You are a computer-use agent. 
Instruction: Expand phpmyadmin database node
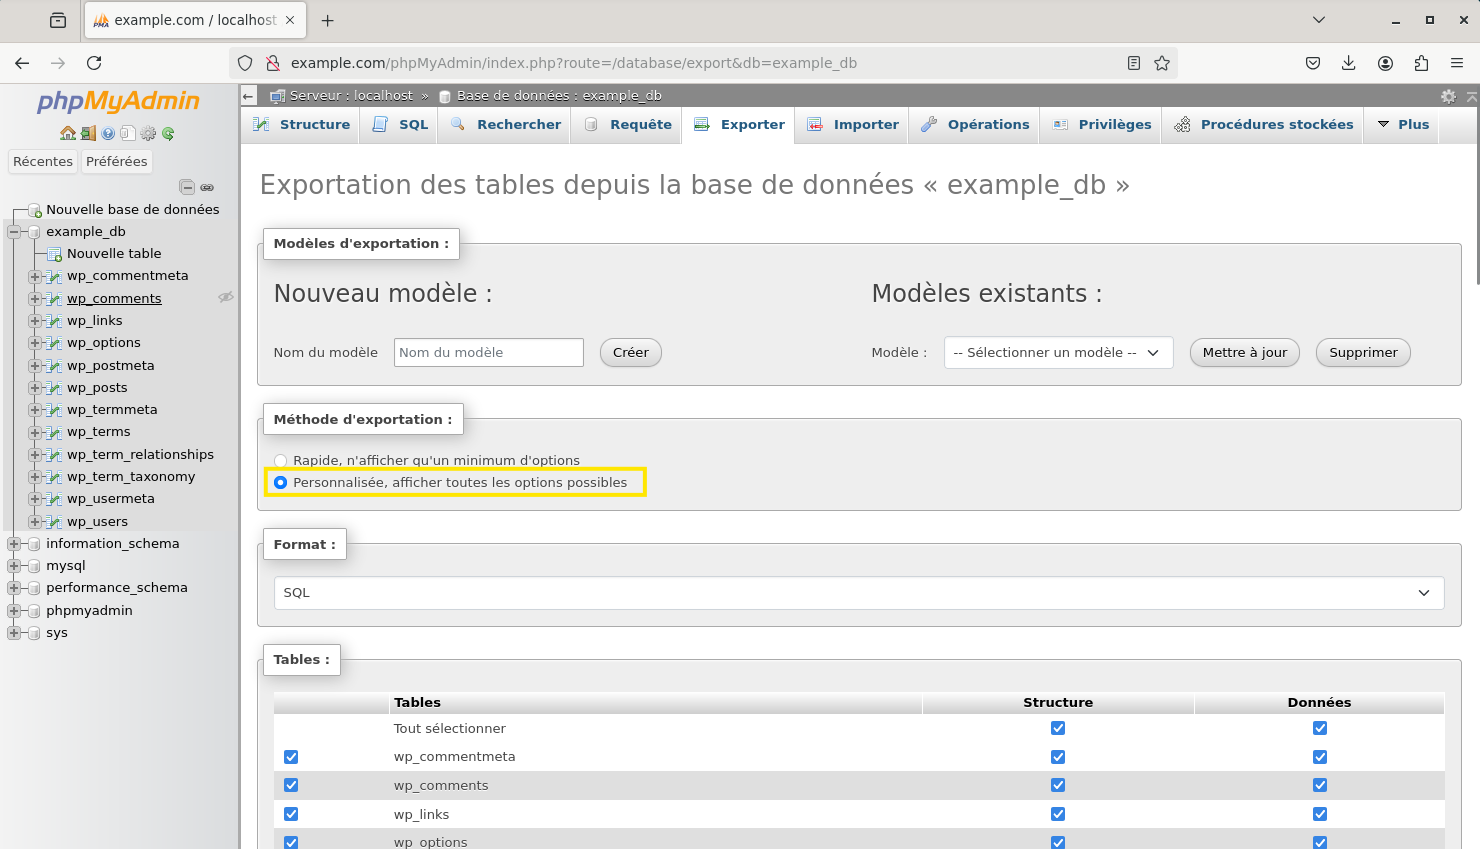pos(14,611)
